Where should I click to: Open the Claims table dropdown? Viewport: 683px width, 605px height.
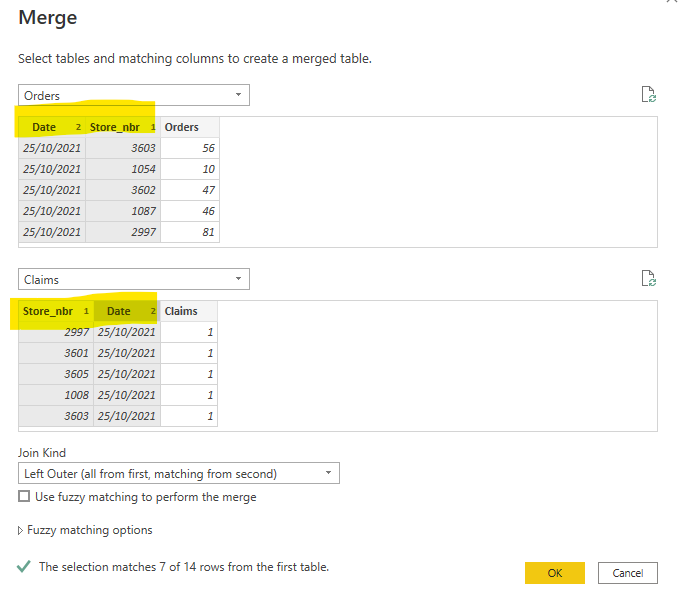[x=134, y=279]
